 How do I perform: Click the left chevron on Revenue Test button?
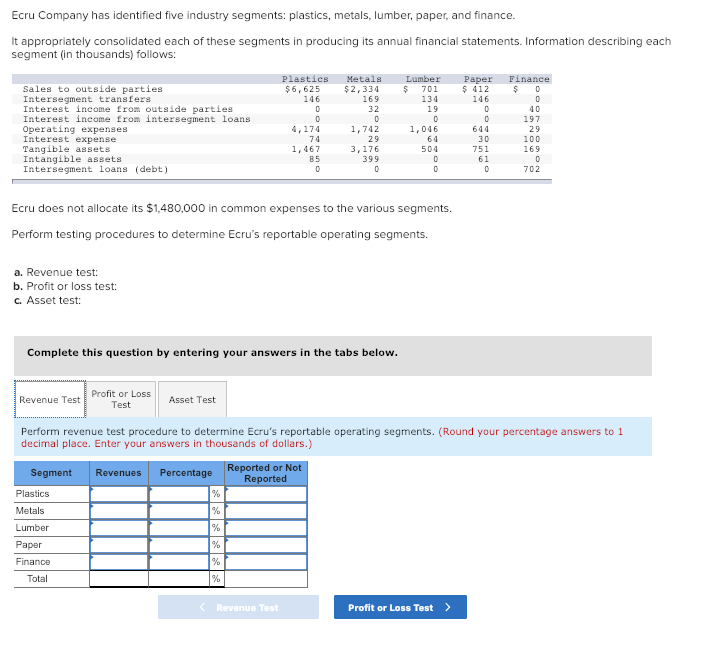pos(202,607)
